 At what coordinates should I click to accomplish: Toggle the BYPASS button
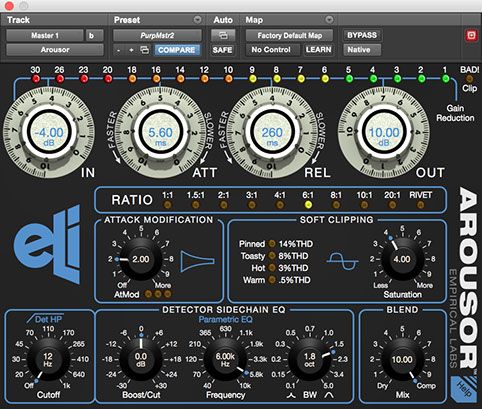(362, 35)
